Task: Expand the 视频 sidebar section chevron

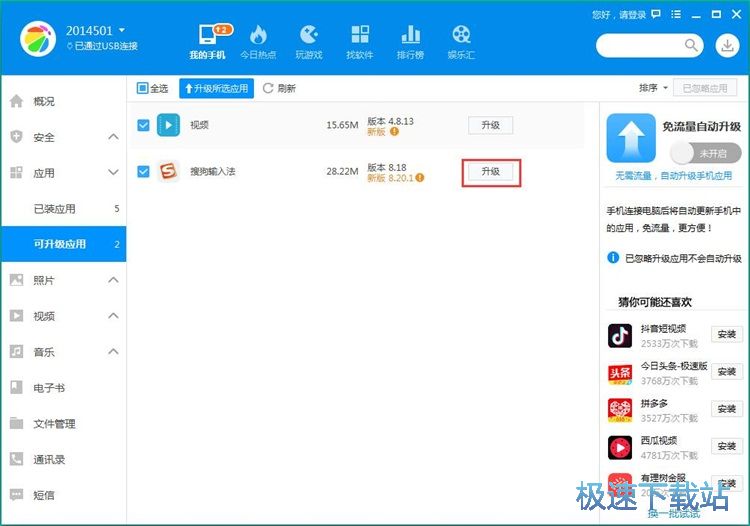Action: (113, 316)
